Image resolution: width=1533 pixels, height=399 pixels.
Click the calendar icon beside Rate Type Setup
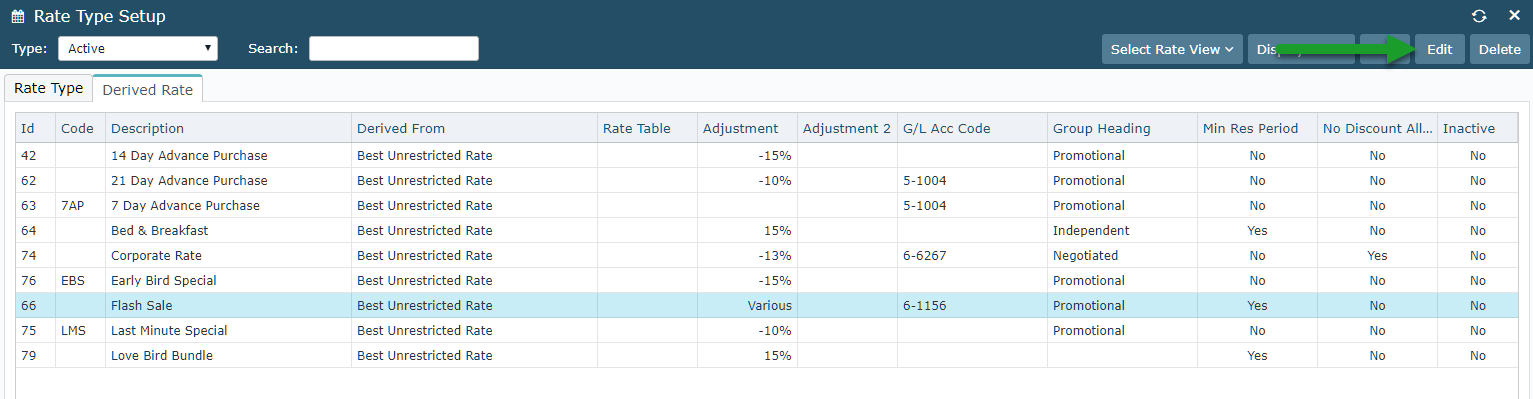18,17
